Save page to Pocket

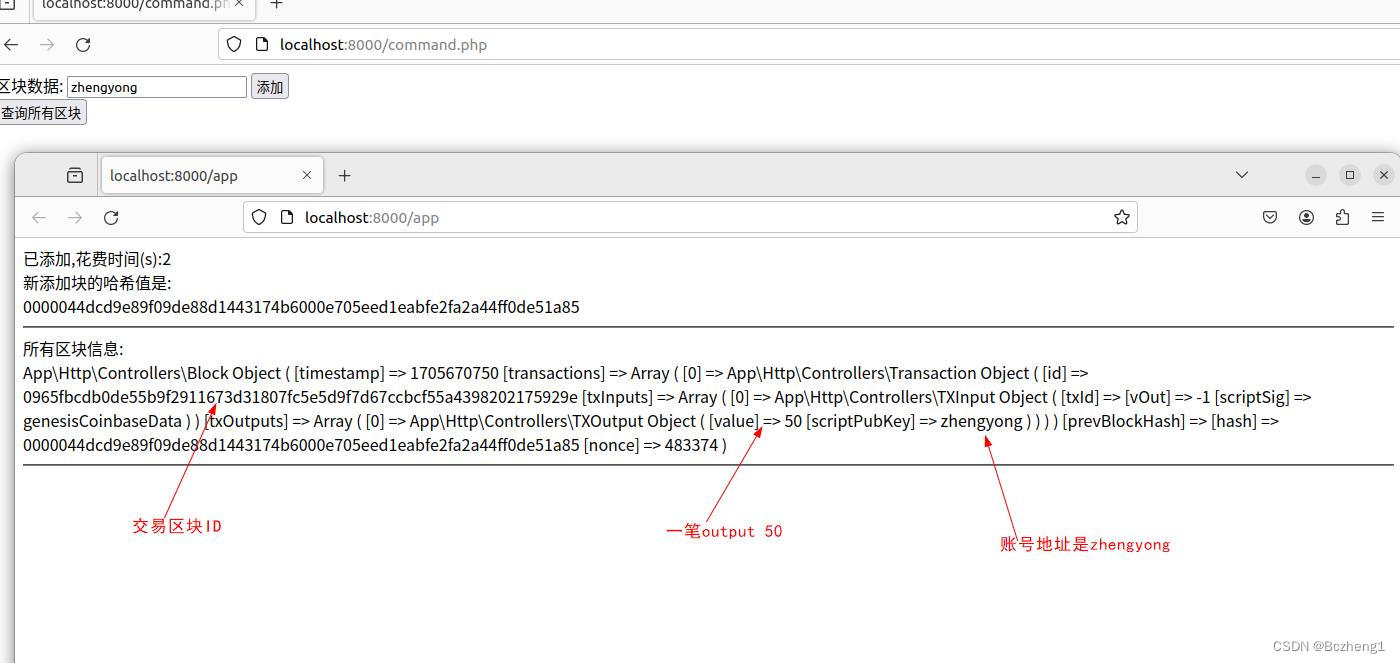pyautogui.click(x=1269, y=217)
